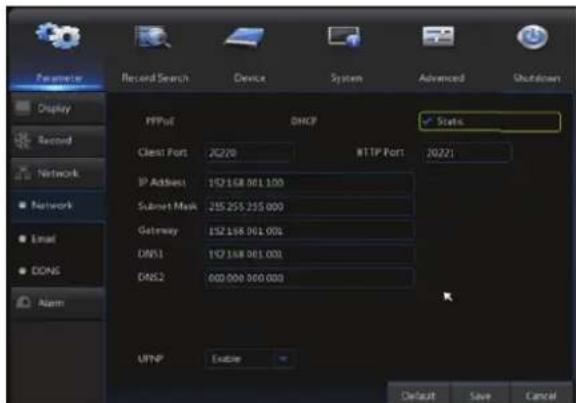Open the UPNP Enable dropdown
Image resolution: width=576 pixels, height=403 pixels.
(249, 359)
